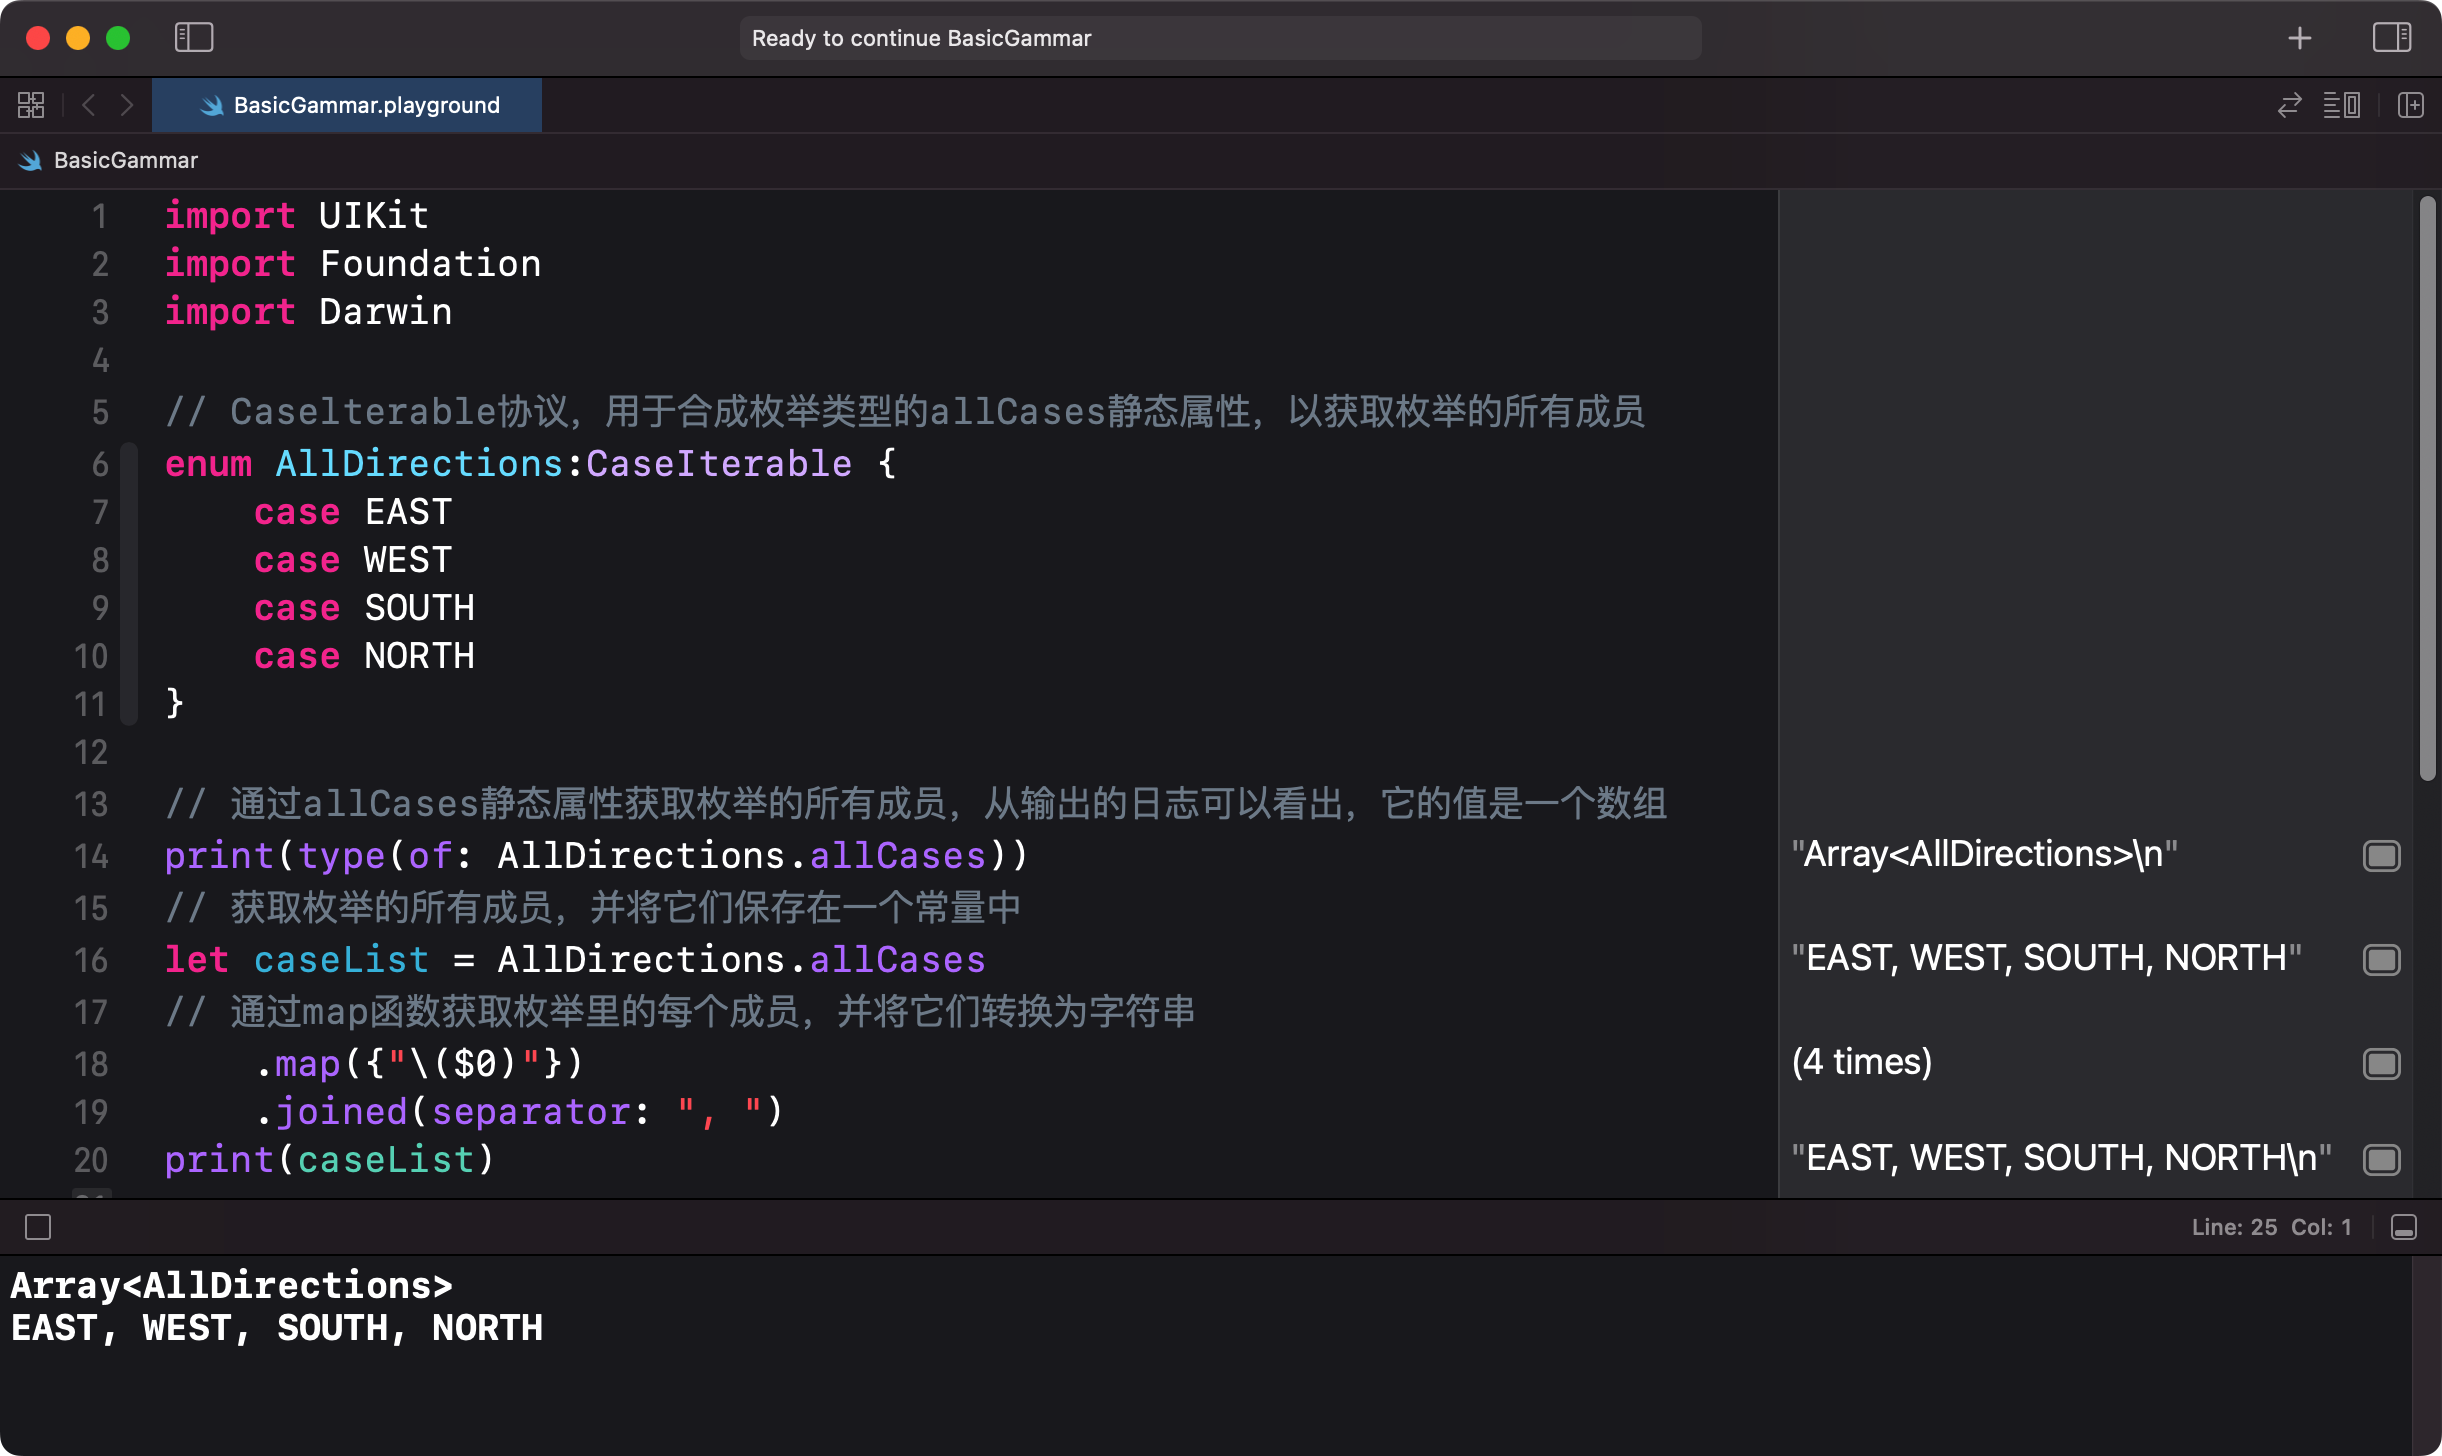
Task: Go forward using the right chevron
Action: point(127,105)
